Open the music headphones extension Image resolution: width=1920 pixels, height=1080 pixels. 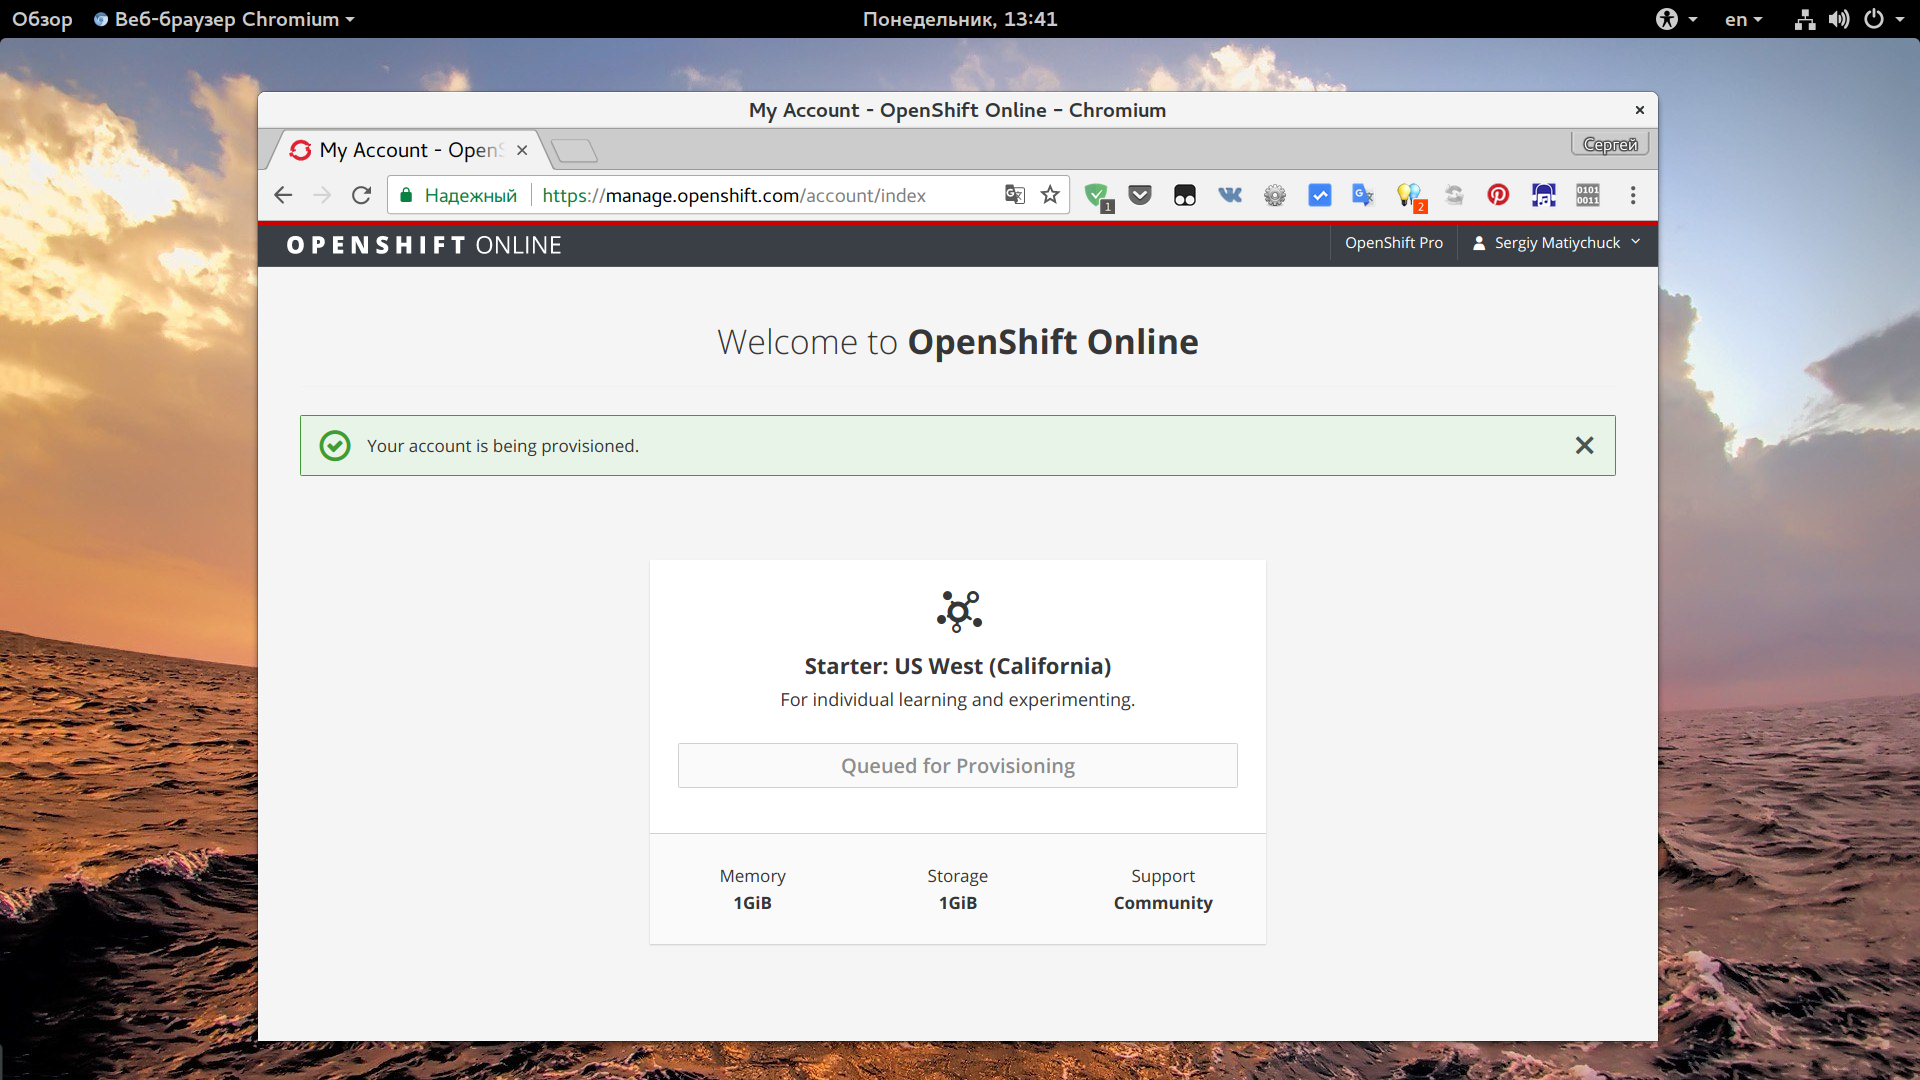point(1543,195)
